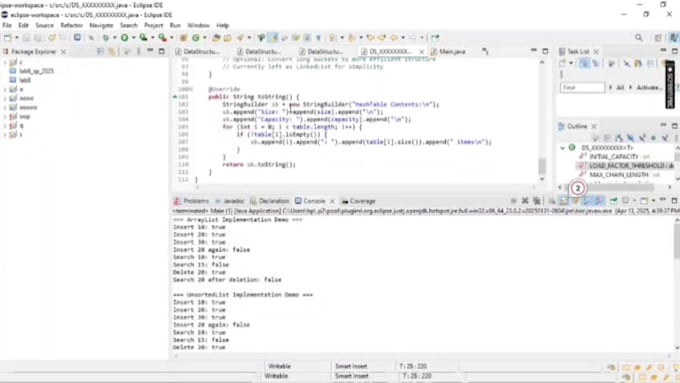Click the Pin Console icon

pyautogui.click(x=614, y=201)
